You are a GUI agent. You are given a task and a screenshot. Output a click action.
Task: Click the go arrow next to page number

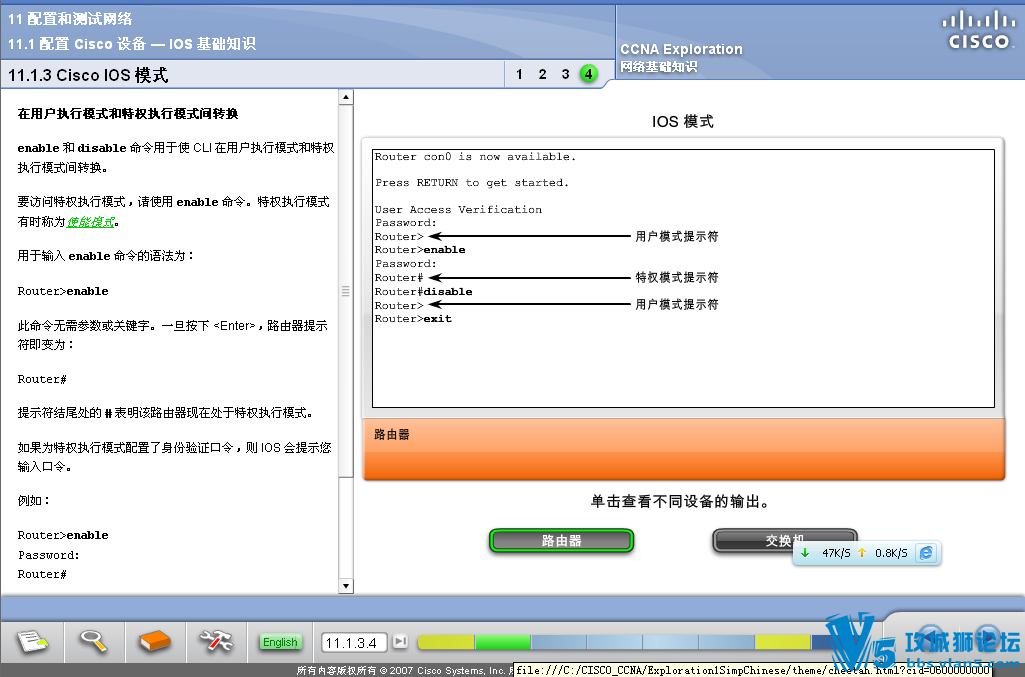click(x=400, y=642)
